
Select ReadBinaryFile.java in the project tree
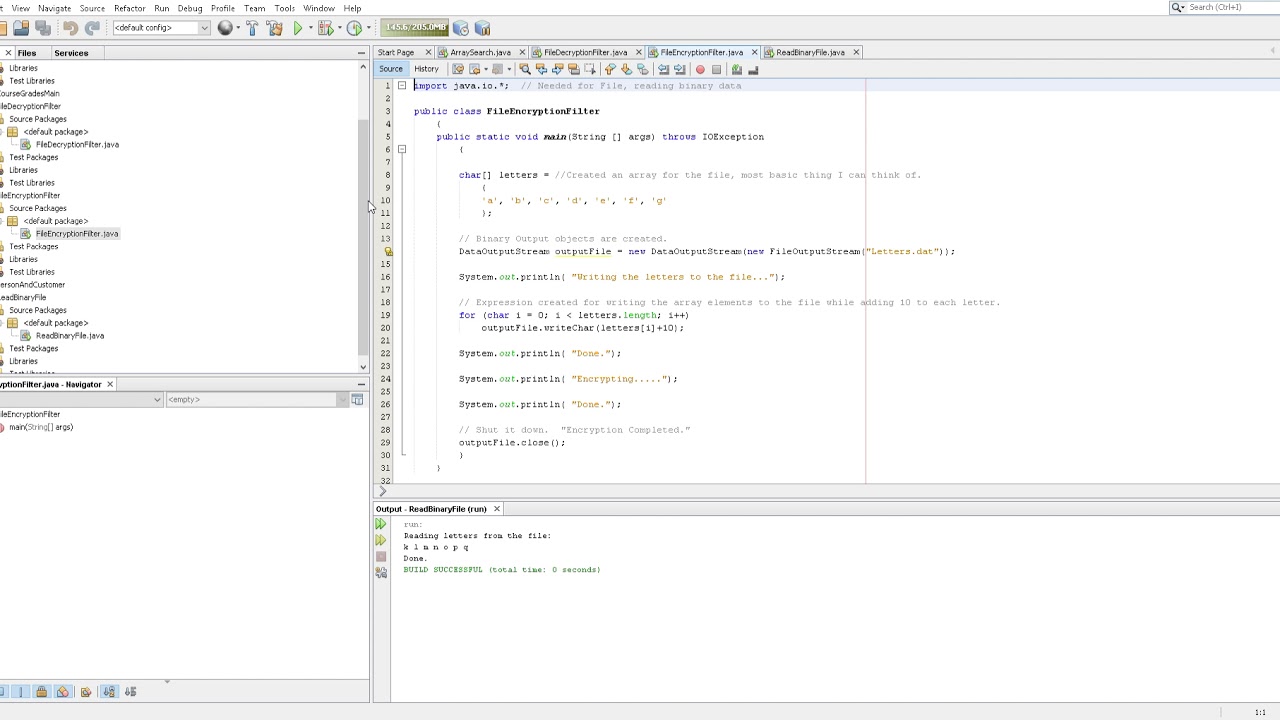(x=70, y=336)
